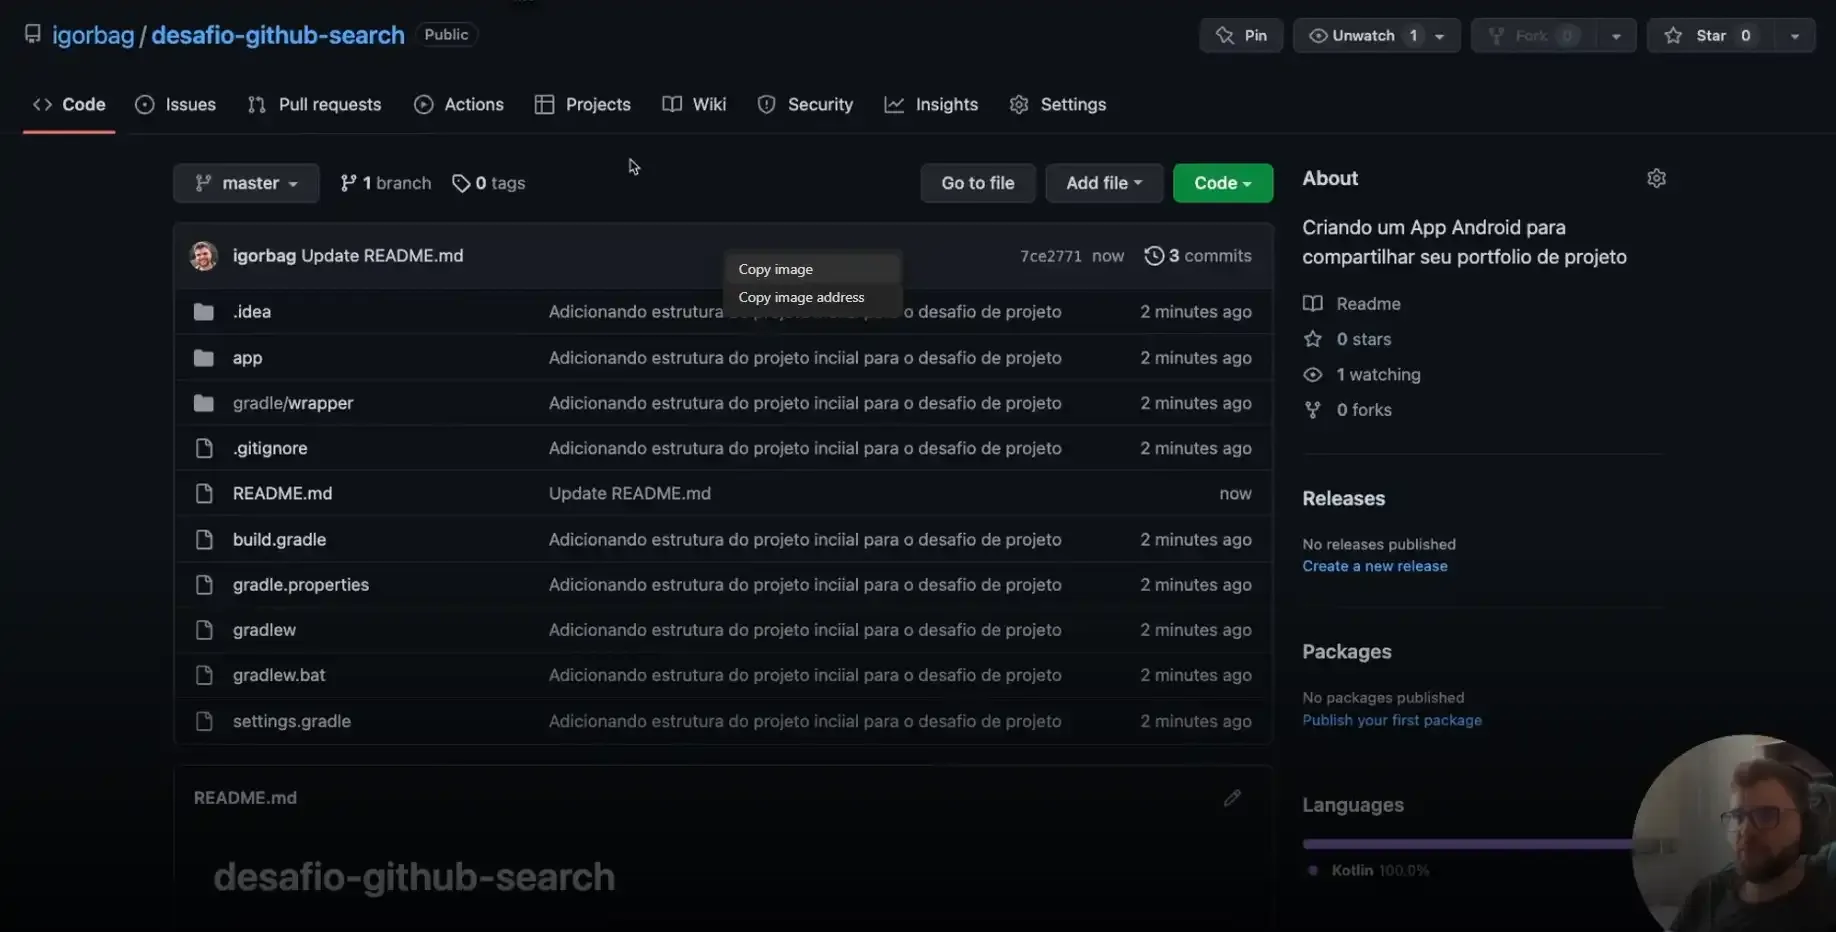Edit About details with gear icon
The height and width of the screenshot is (932, 1836).
click(x=1656, y=178)
